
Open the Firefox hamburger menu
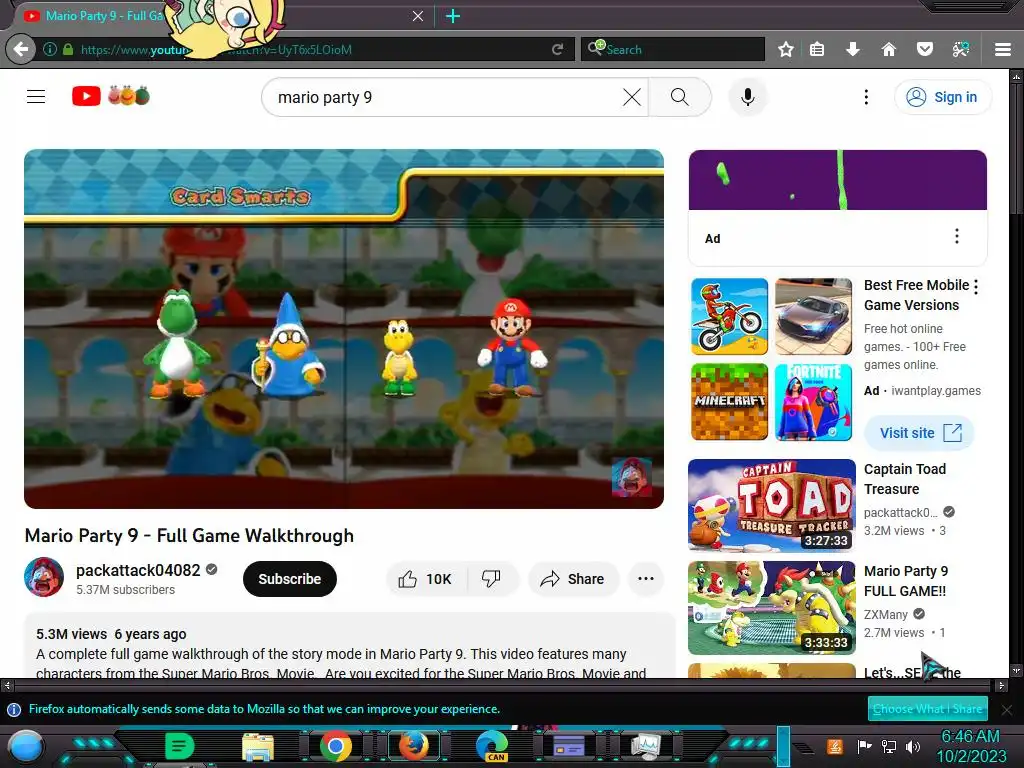coord(1003,50)
